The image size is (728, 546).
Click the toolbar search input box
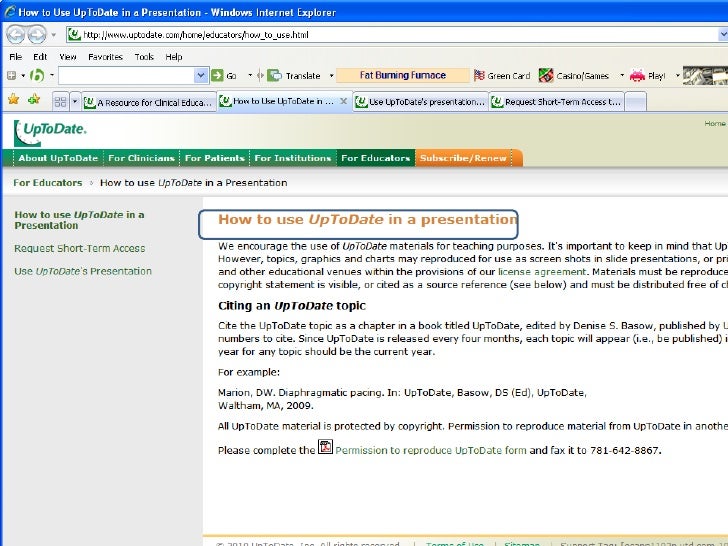126,75
